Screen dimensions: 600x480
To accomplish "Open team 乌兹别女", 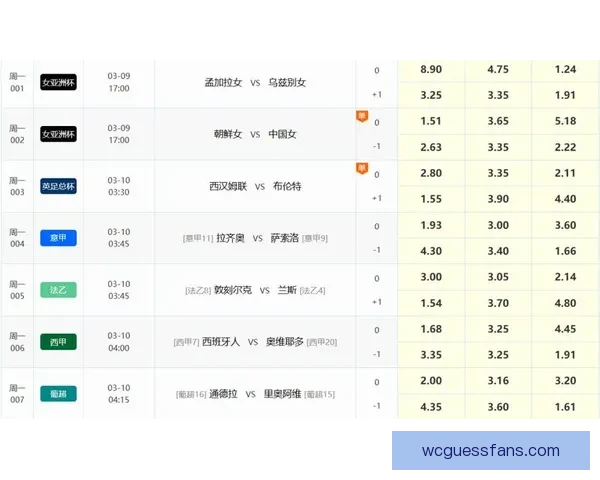I will (287, 82).
